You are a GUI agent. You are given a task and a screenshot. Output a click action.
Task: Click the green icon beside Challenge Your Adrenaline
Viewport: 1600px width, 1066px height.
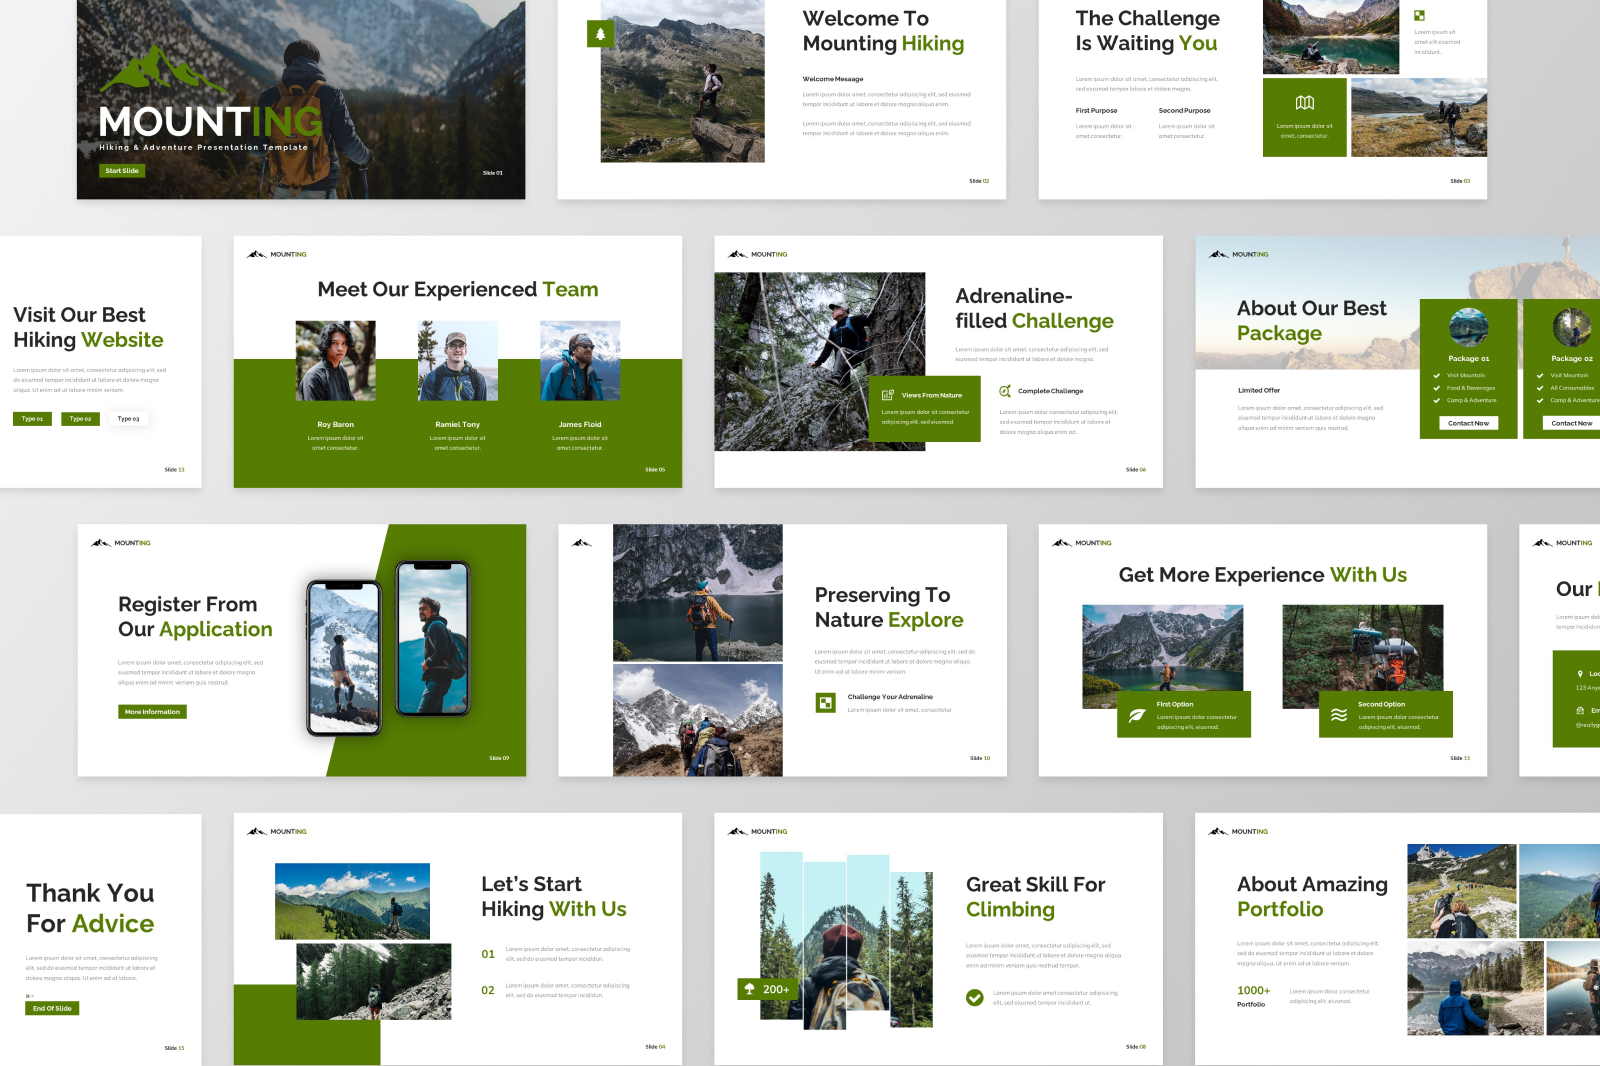(823, 703)
